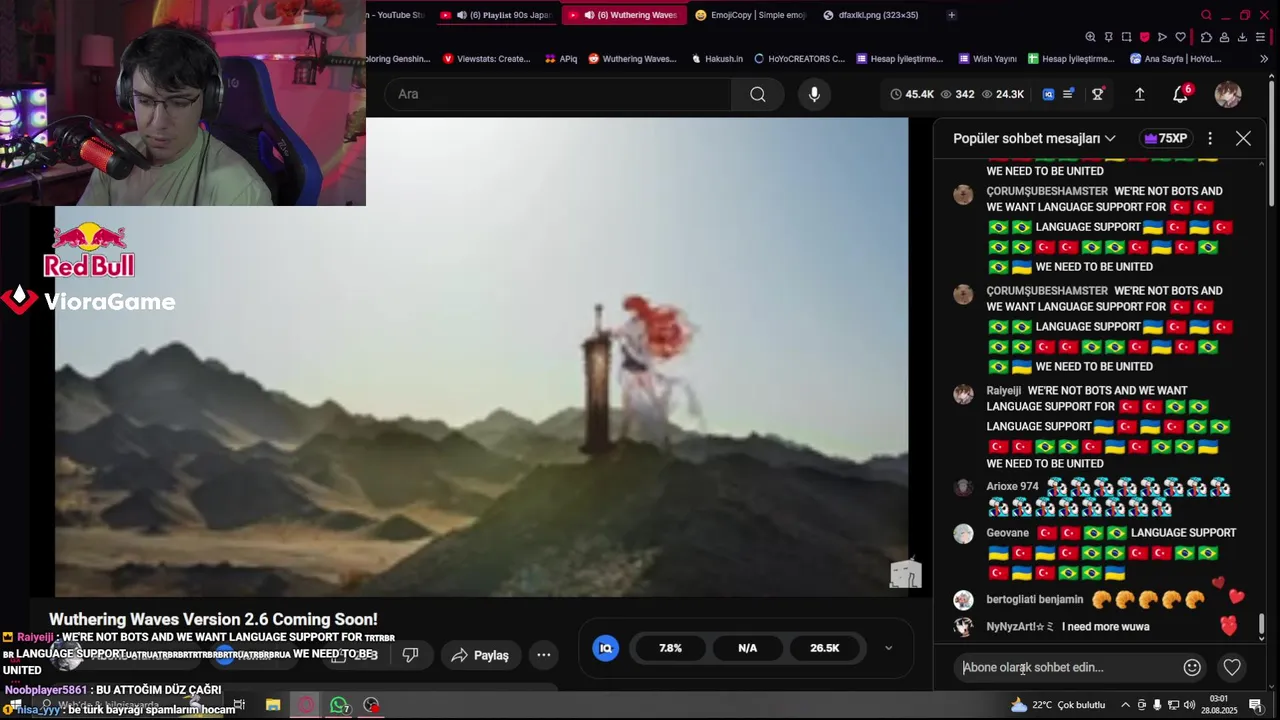
Task: Click the vidIQ logo in stats bar
Action: click(x=1048, y=94)
